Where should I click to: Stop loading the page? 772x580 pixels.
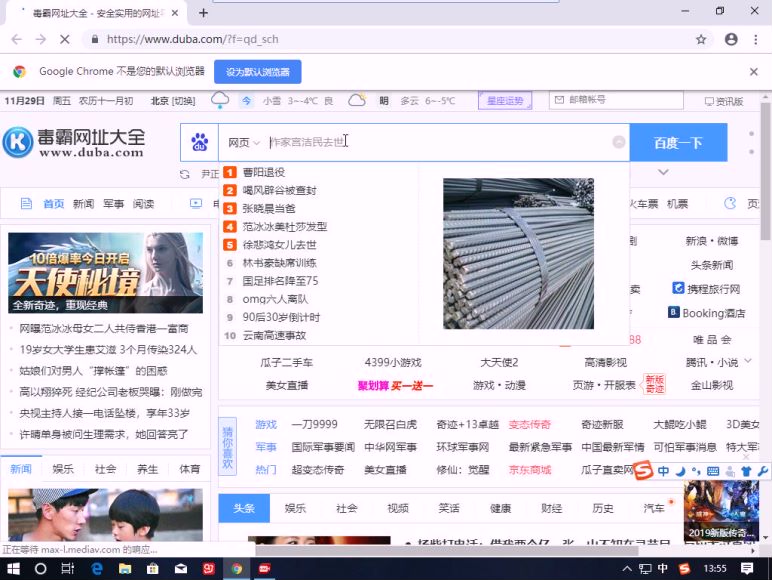coord(64,39)
